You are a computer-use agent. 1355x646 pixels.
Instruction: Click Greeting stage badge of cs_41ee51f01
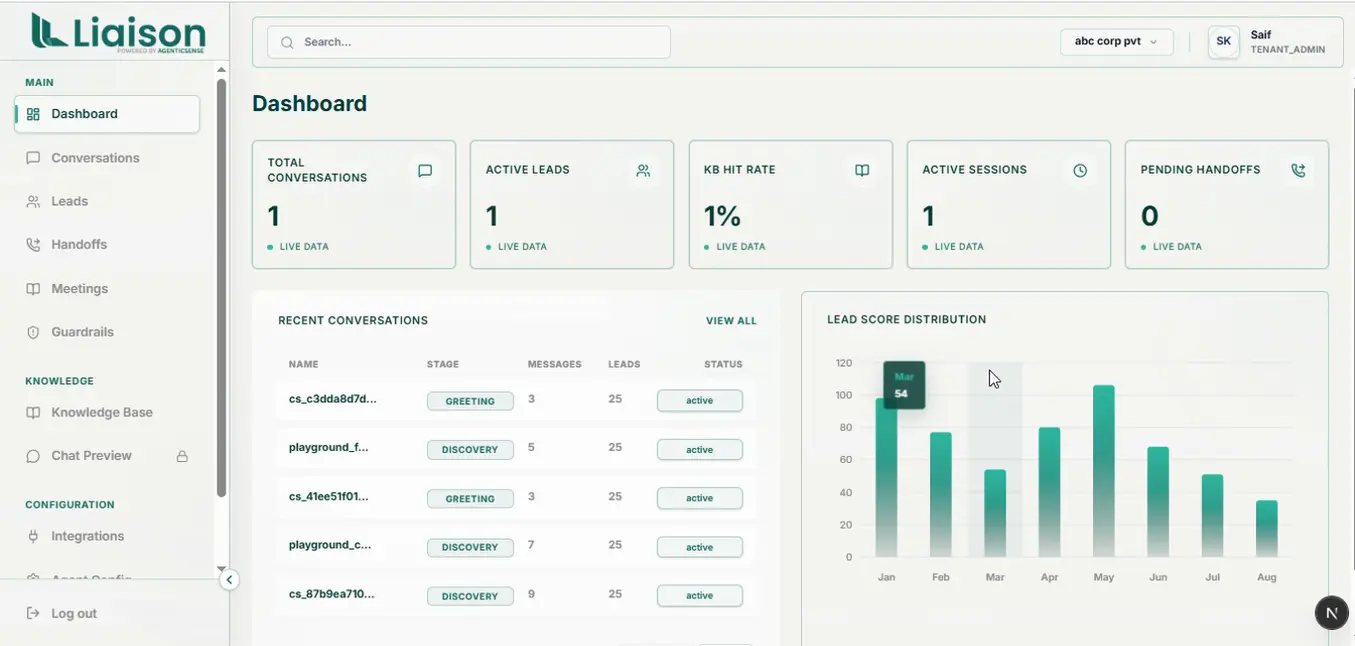470,498
